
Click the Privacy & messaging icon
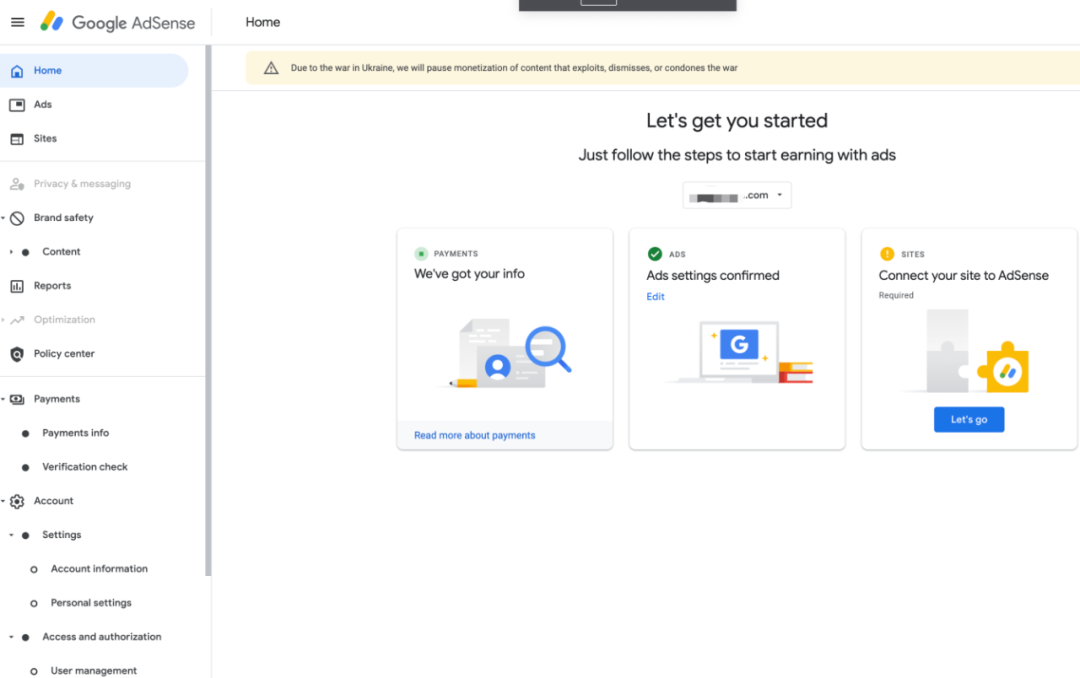pyautogui.click(x=17, y=184)
